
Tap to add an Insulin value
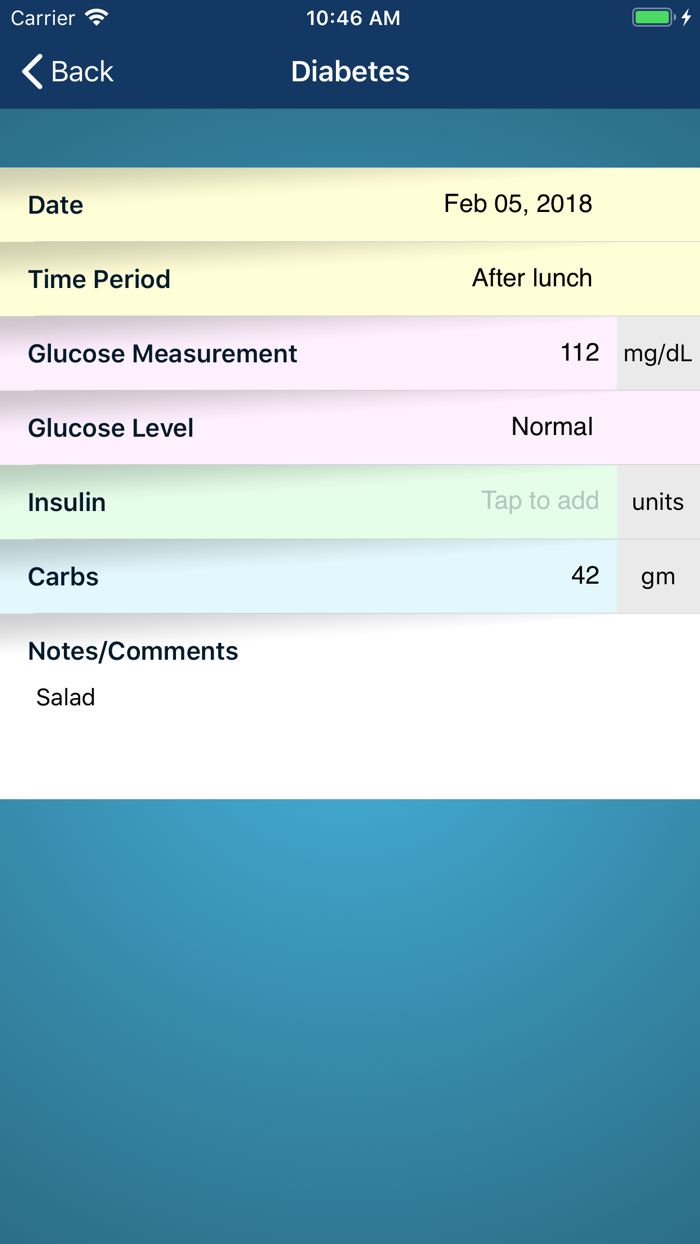[x=540, y=501]
